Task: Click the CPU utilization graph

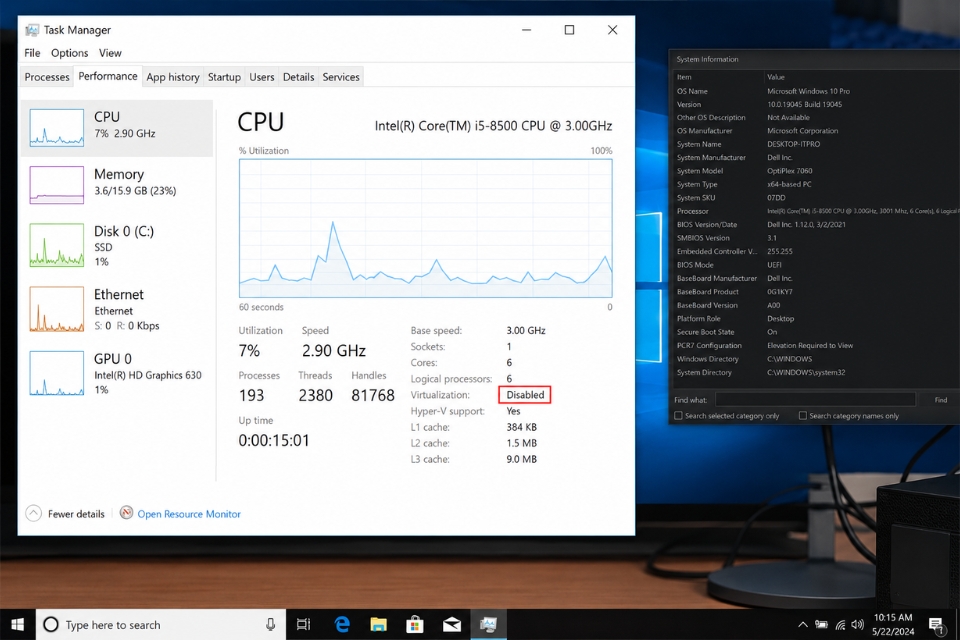Action: click(x=426, y=228)
